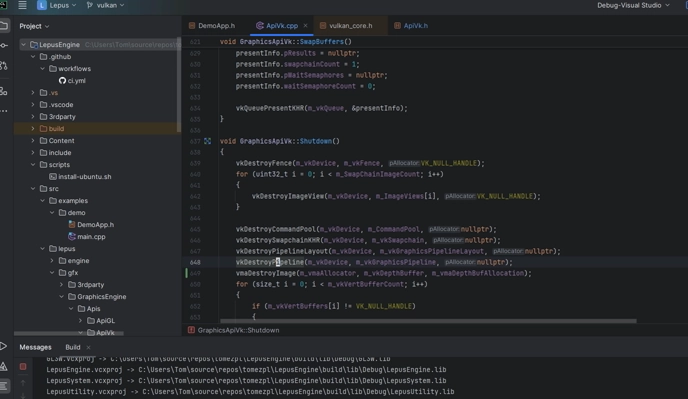This screenshot has width=688, height=399.
Task: Select the Build tab in Messages
Action: coord(73,347)
